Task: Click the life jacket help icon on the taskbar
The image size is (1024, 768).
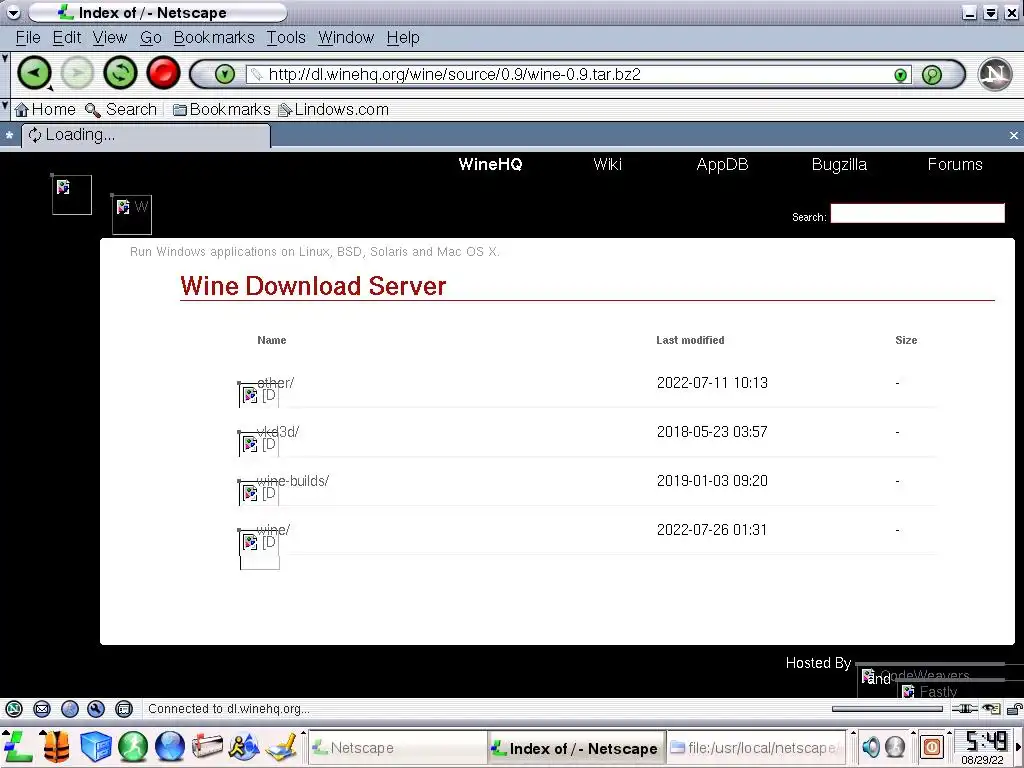Action: (x=56, y=746)
